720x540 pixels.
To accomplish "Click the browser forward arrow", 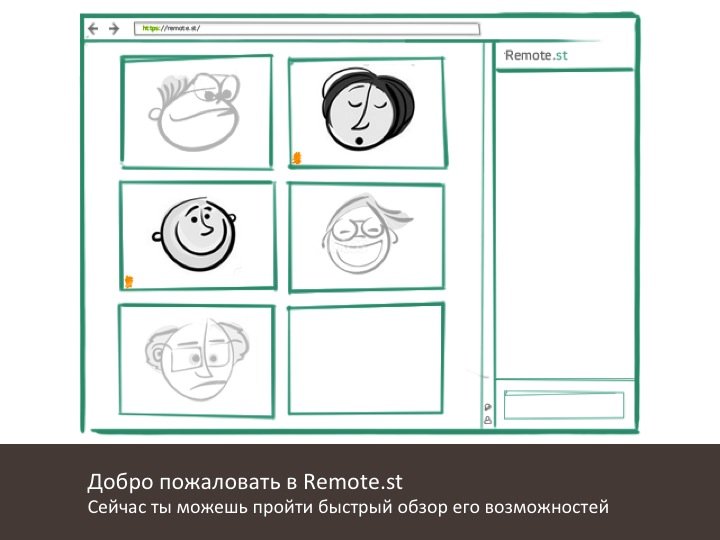I will pos(113,29).
